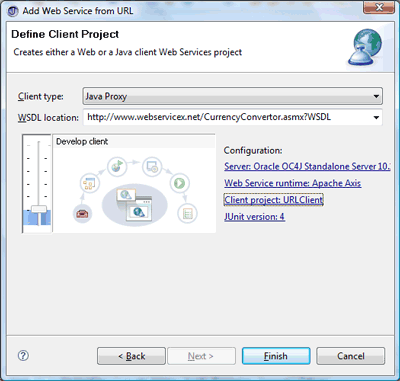The image size is (400, 381).
Task: Click the client level slider handle
Action: point(39,209)
